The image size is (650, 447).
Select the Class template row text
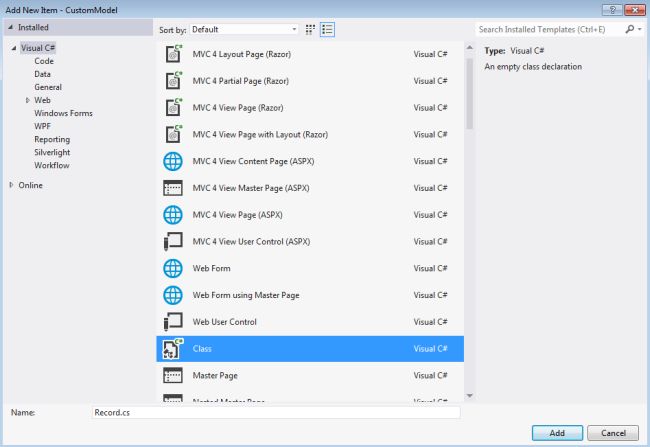(x=202, y=349)
